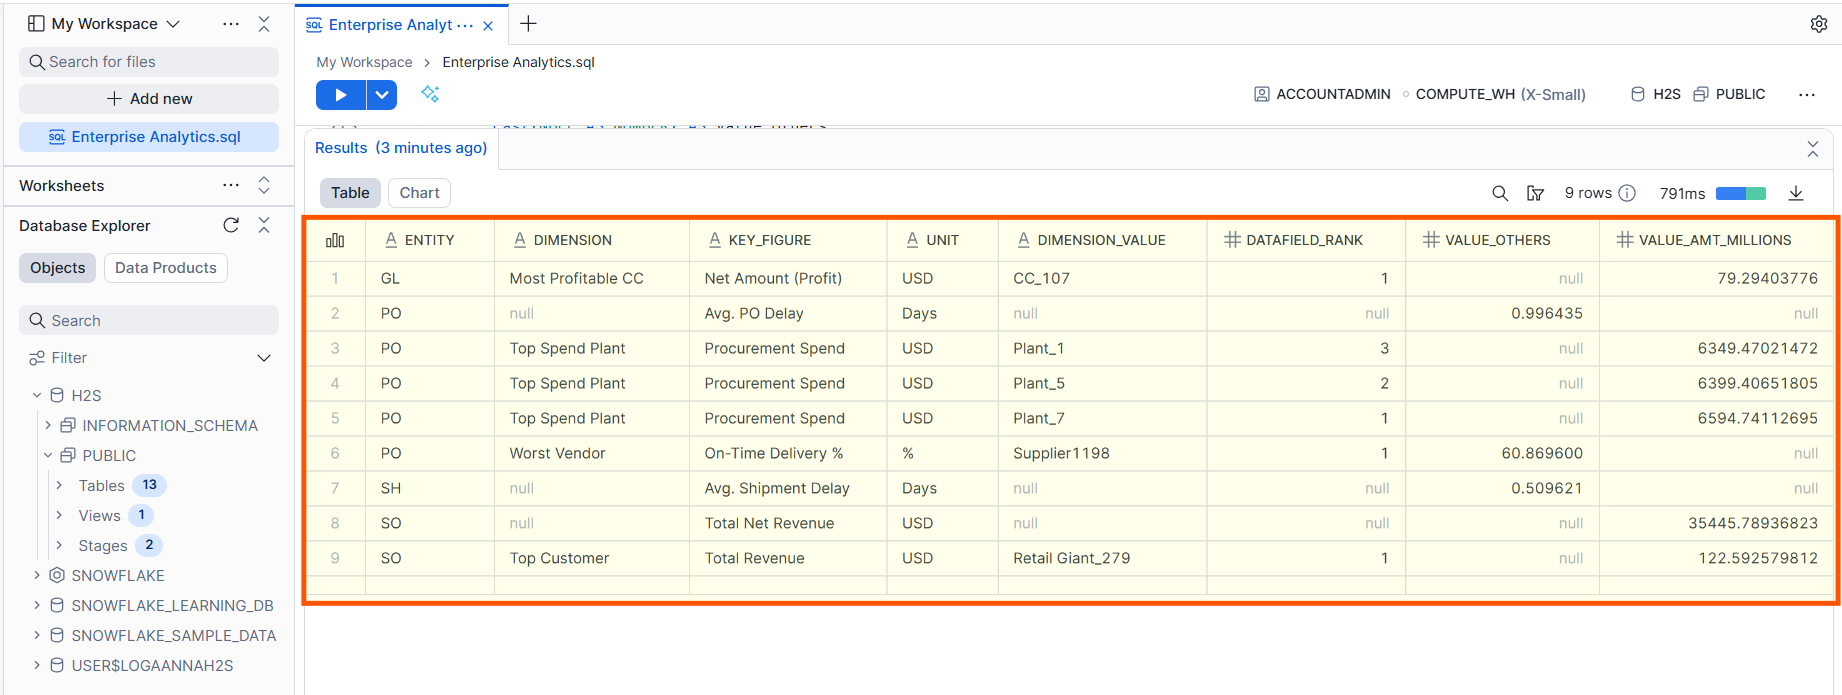Select the Data Products toggle
Image resolution: width=1842 pixels, height=695 pixels.
click(165, 268)
